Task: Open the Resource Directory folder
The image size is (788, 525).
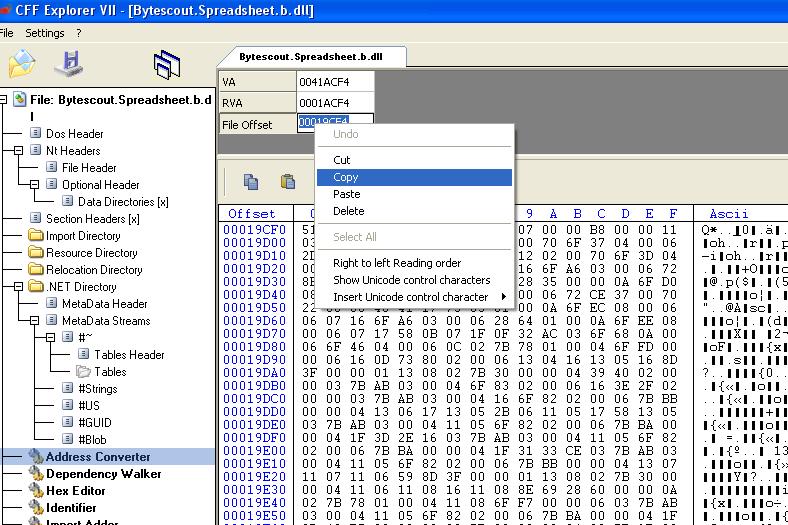Action: [x=91, y=253]
